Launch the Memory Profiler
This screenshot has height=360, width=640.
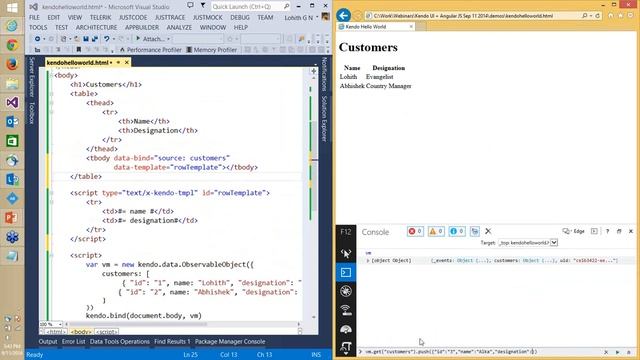[211, 50]
